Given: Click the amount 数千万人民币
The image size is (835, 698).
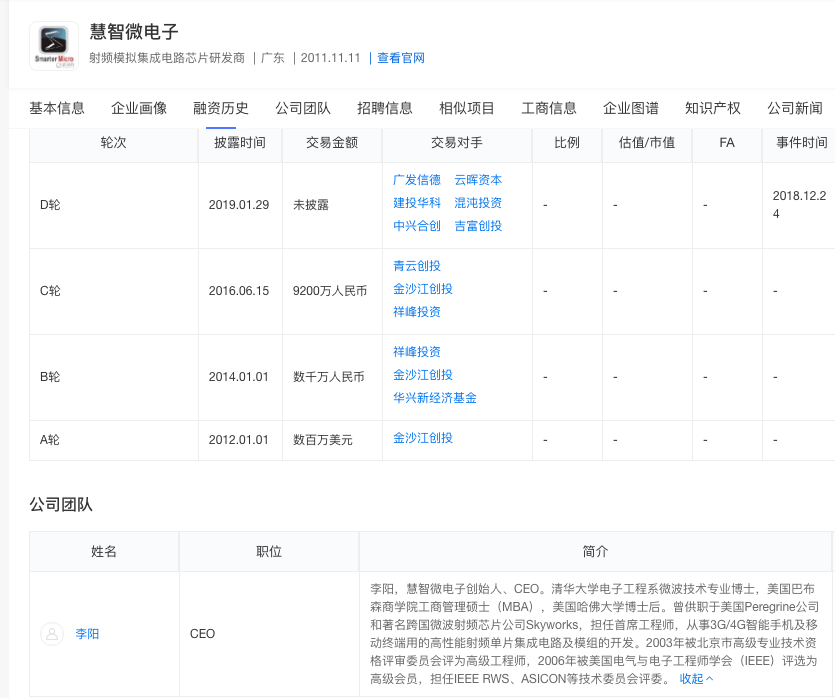Looking at the screenshot, I should (x=329, y=377).
